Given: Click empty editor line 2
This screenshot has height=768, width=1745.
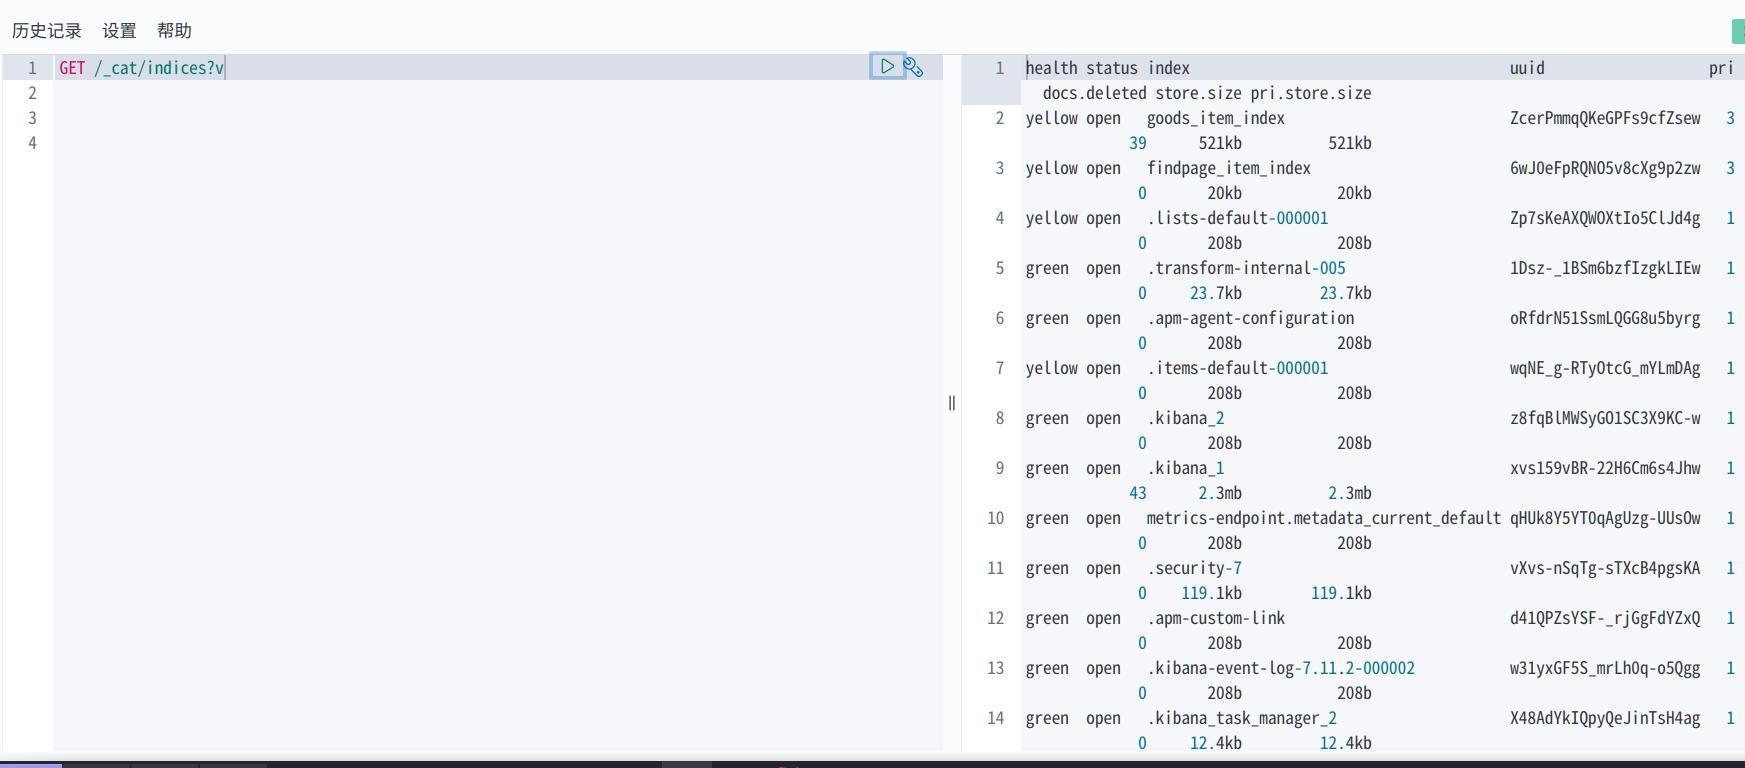Looking at the screenshot, I should [x=498, y=93].
